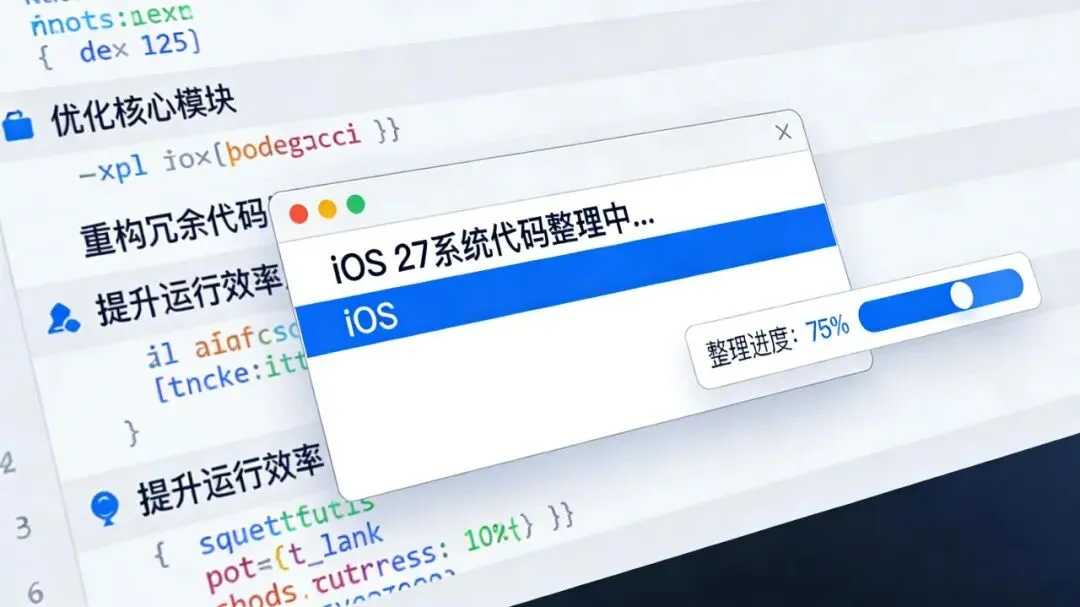This screenshot has width=1080, height=607.
Task: Open the 优化核心模块 section heading
Action: (144, 110)
